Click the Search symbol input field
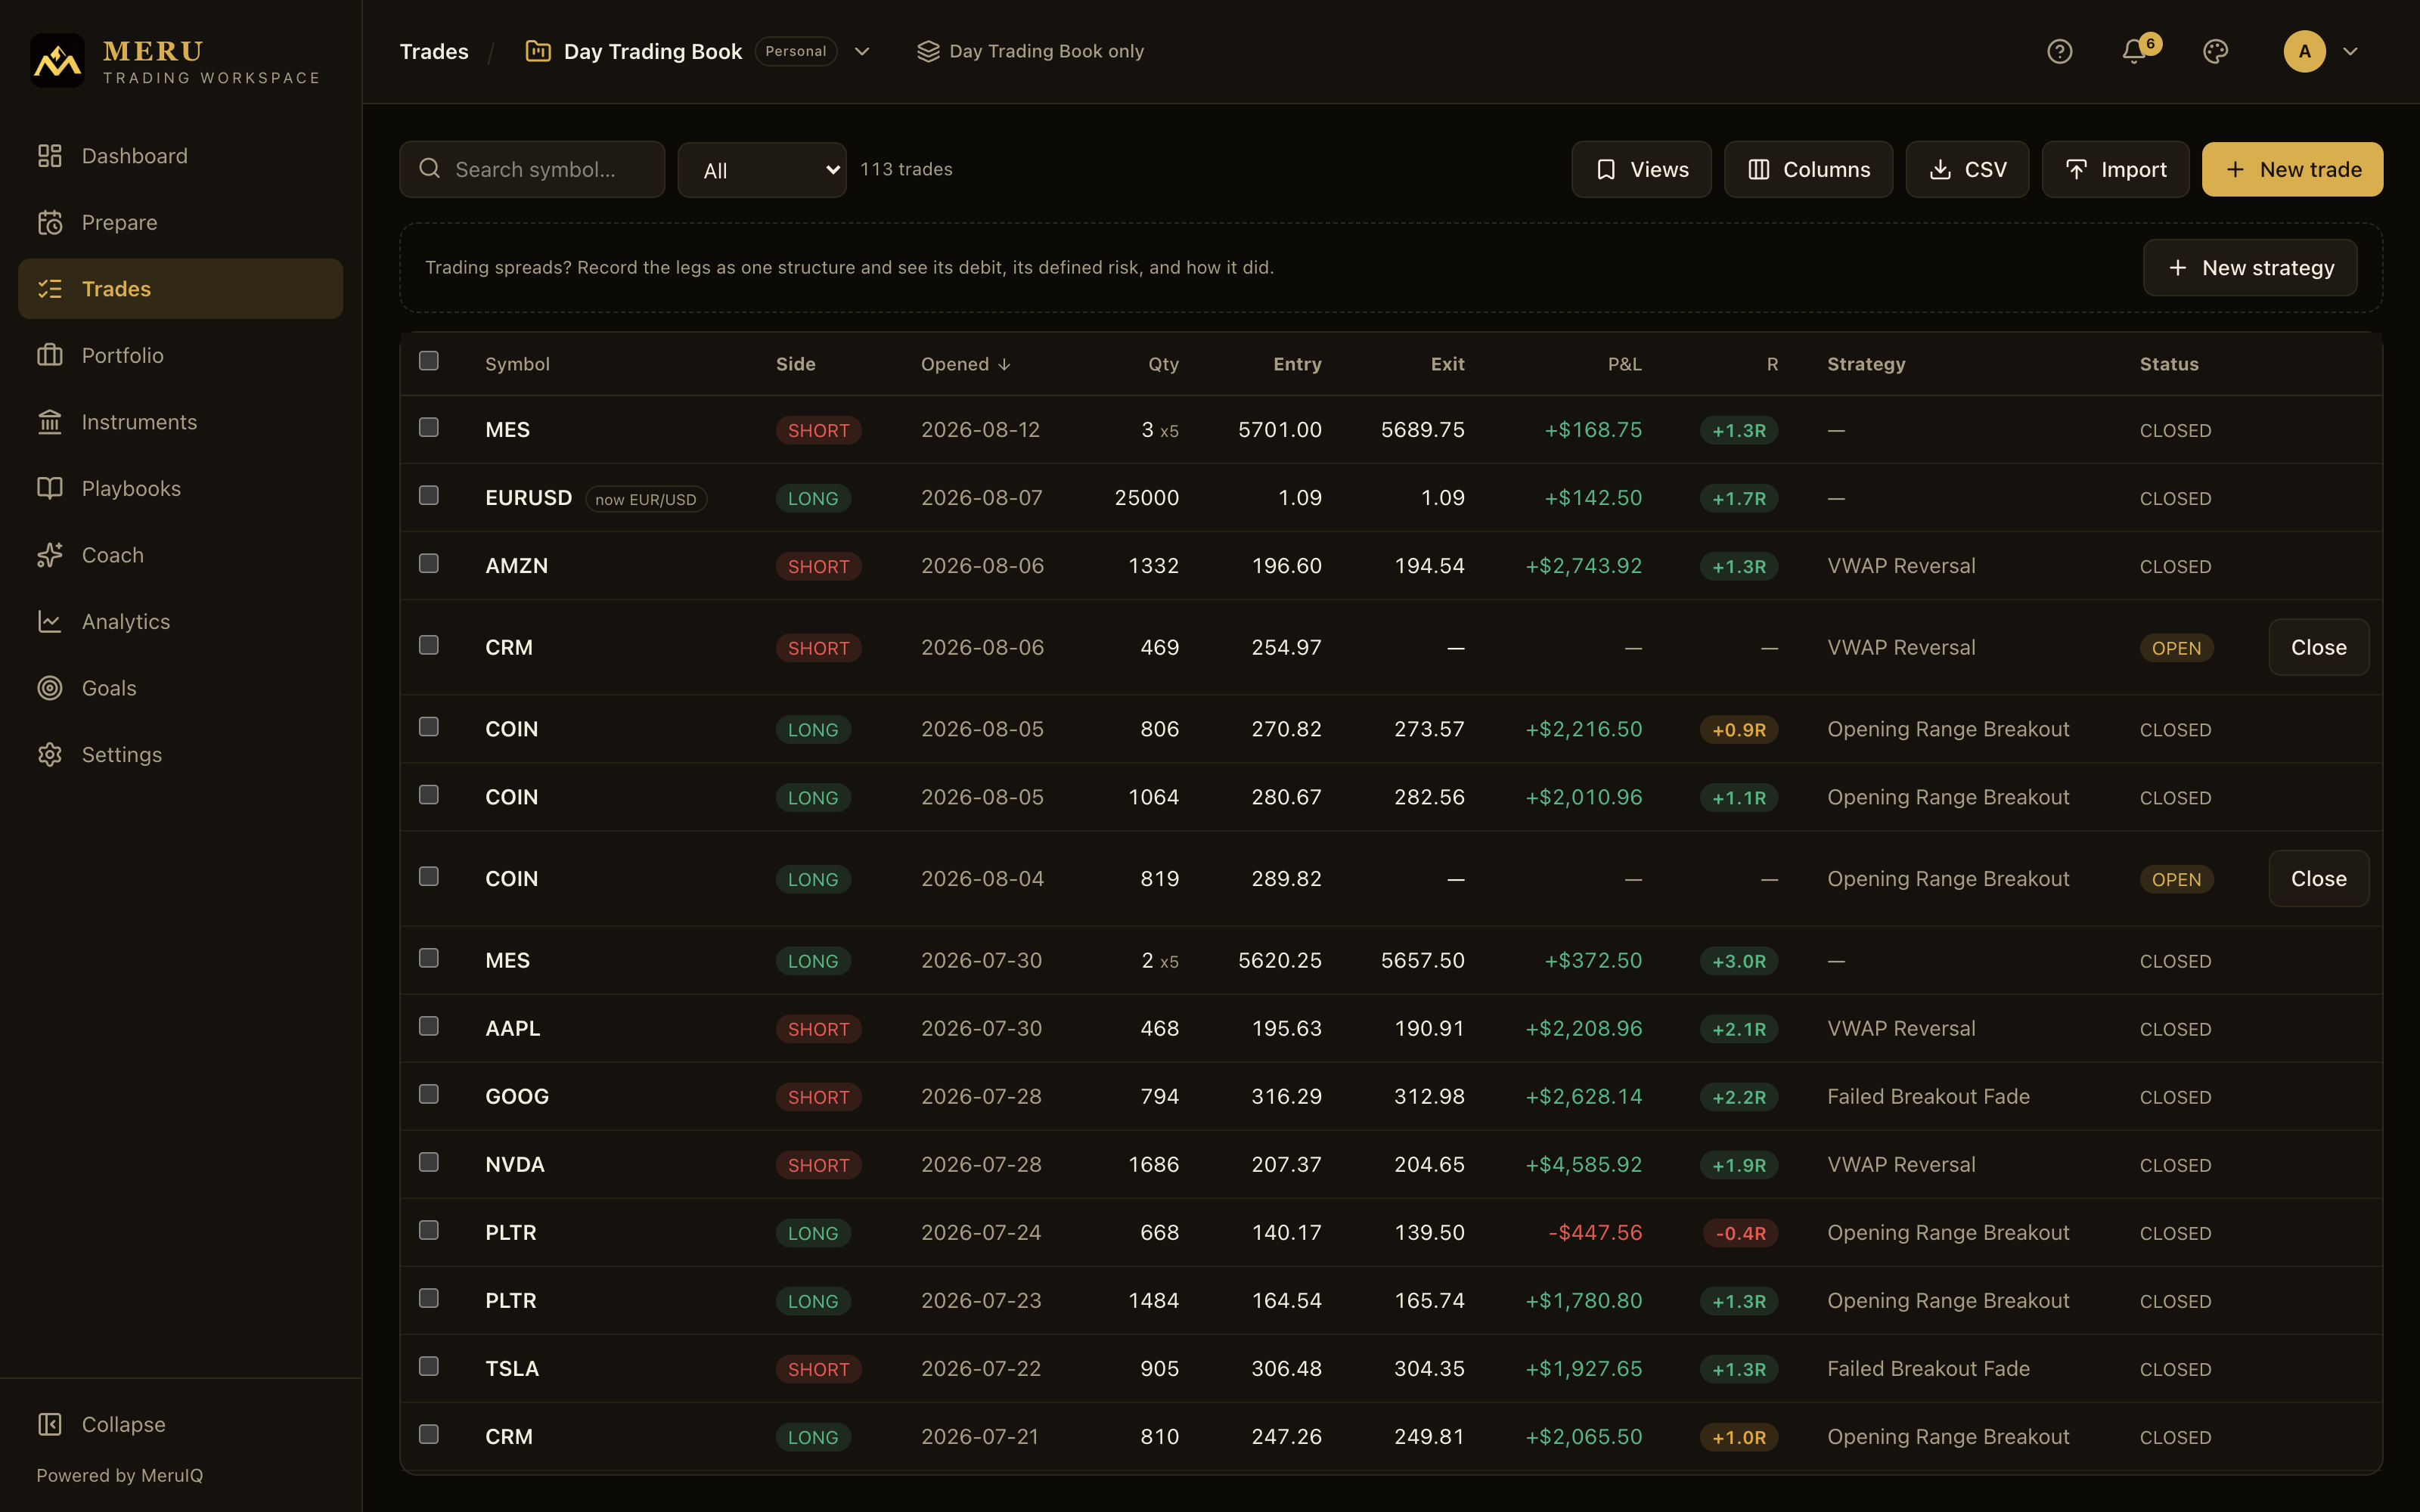Screen dimensions: 2420x1512 [x=532, y=169]
